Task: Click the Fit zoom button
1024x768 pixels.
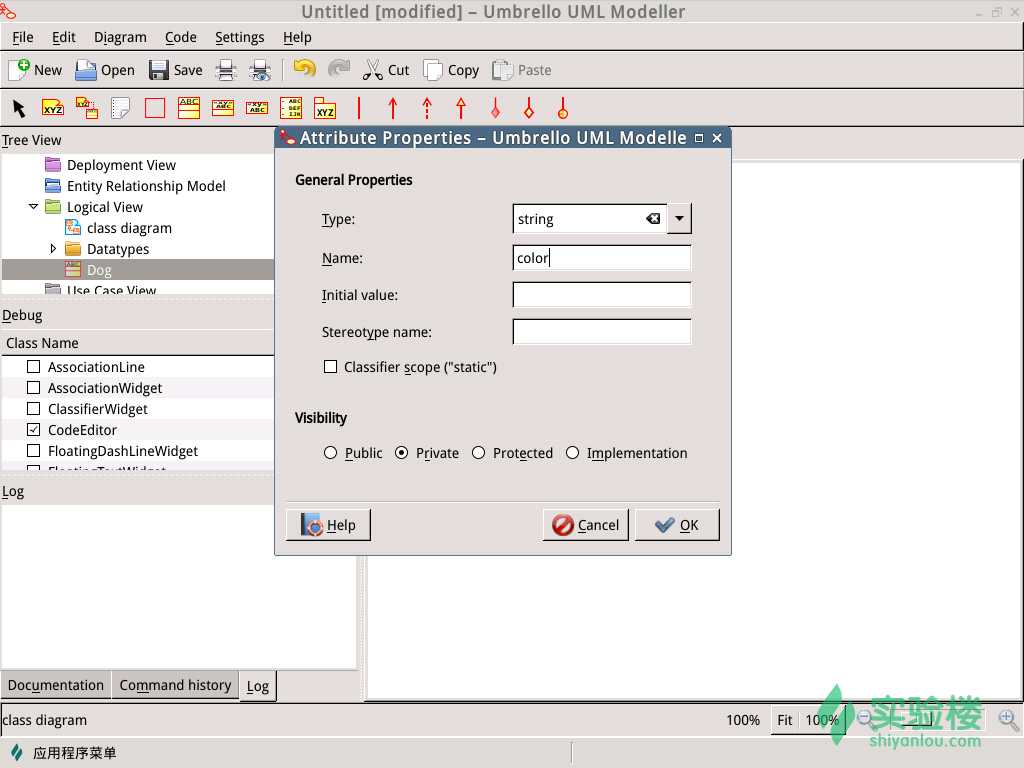Action: pyautogui.click(x=785, y=720)
